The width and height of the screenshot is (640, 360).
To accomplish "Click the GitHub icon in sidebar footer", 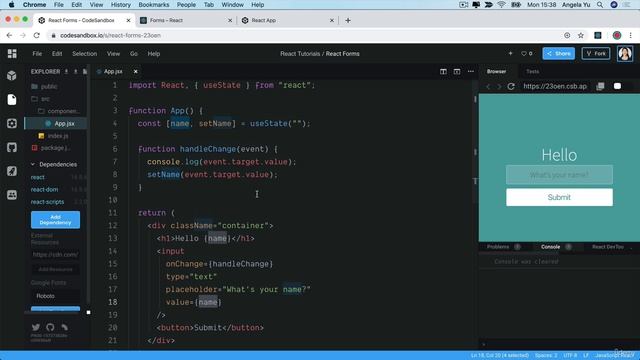I will [x=50, y=327].
